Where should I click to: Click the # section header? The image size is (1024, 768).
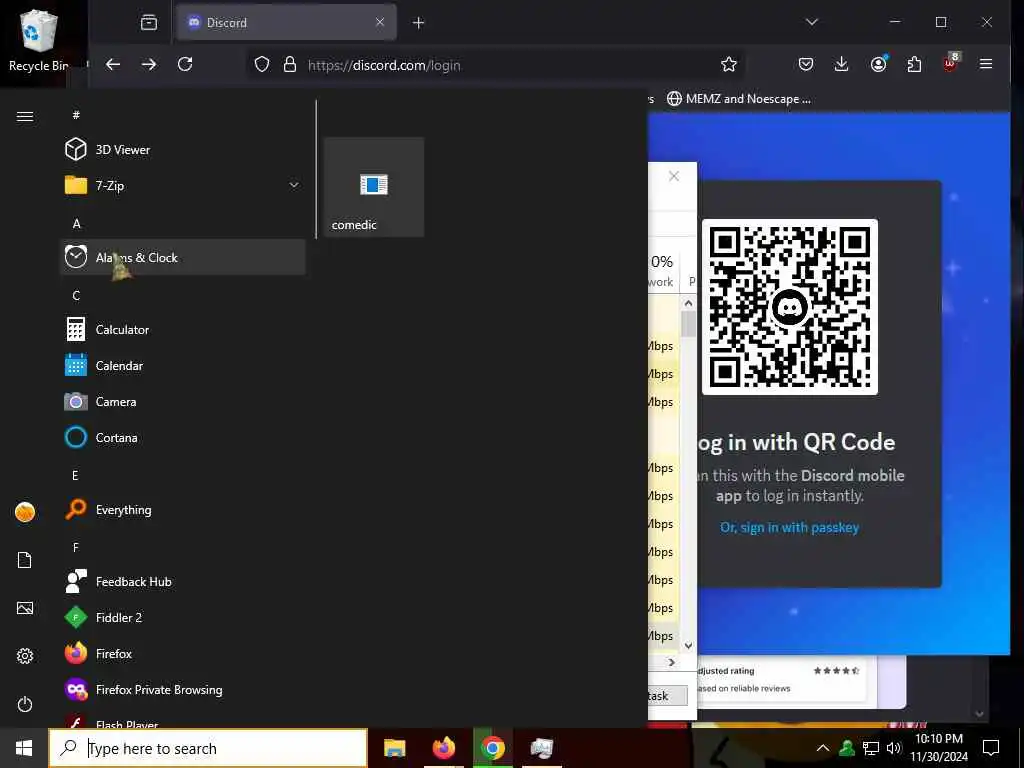(x=76, y=115)
